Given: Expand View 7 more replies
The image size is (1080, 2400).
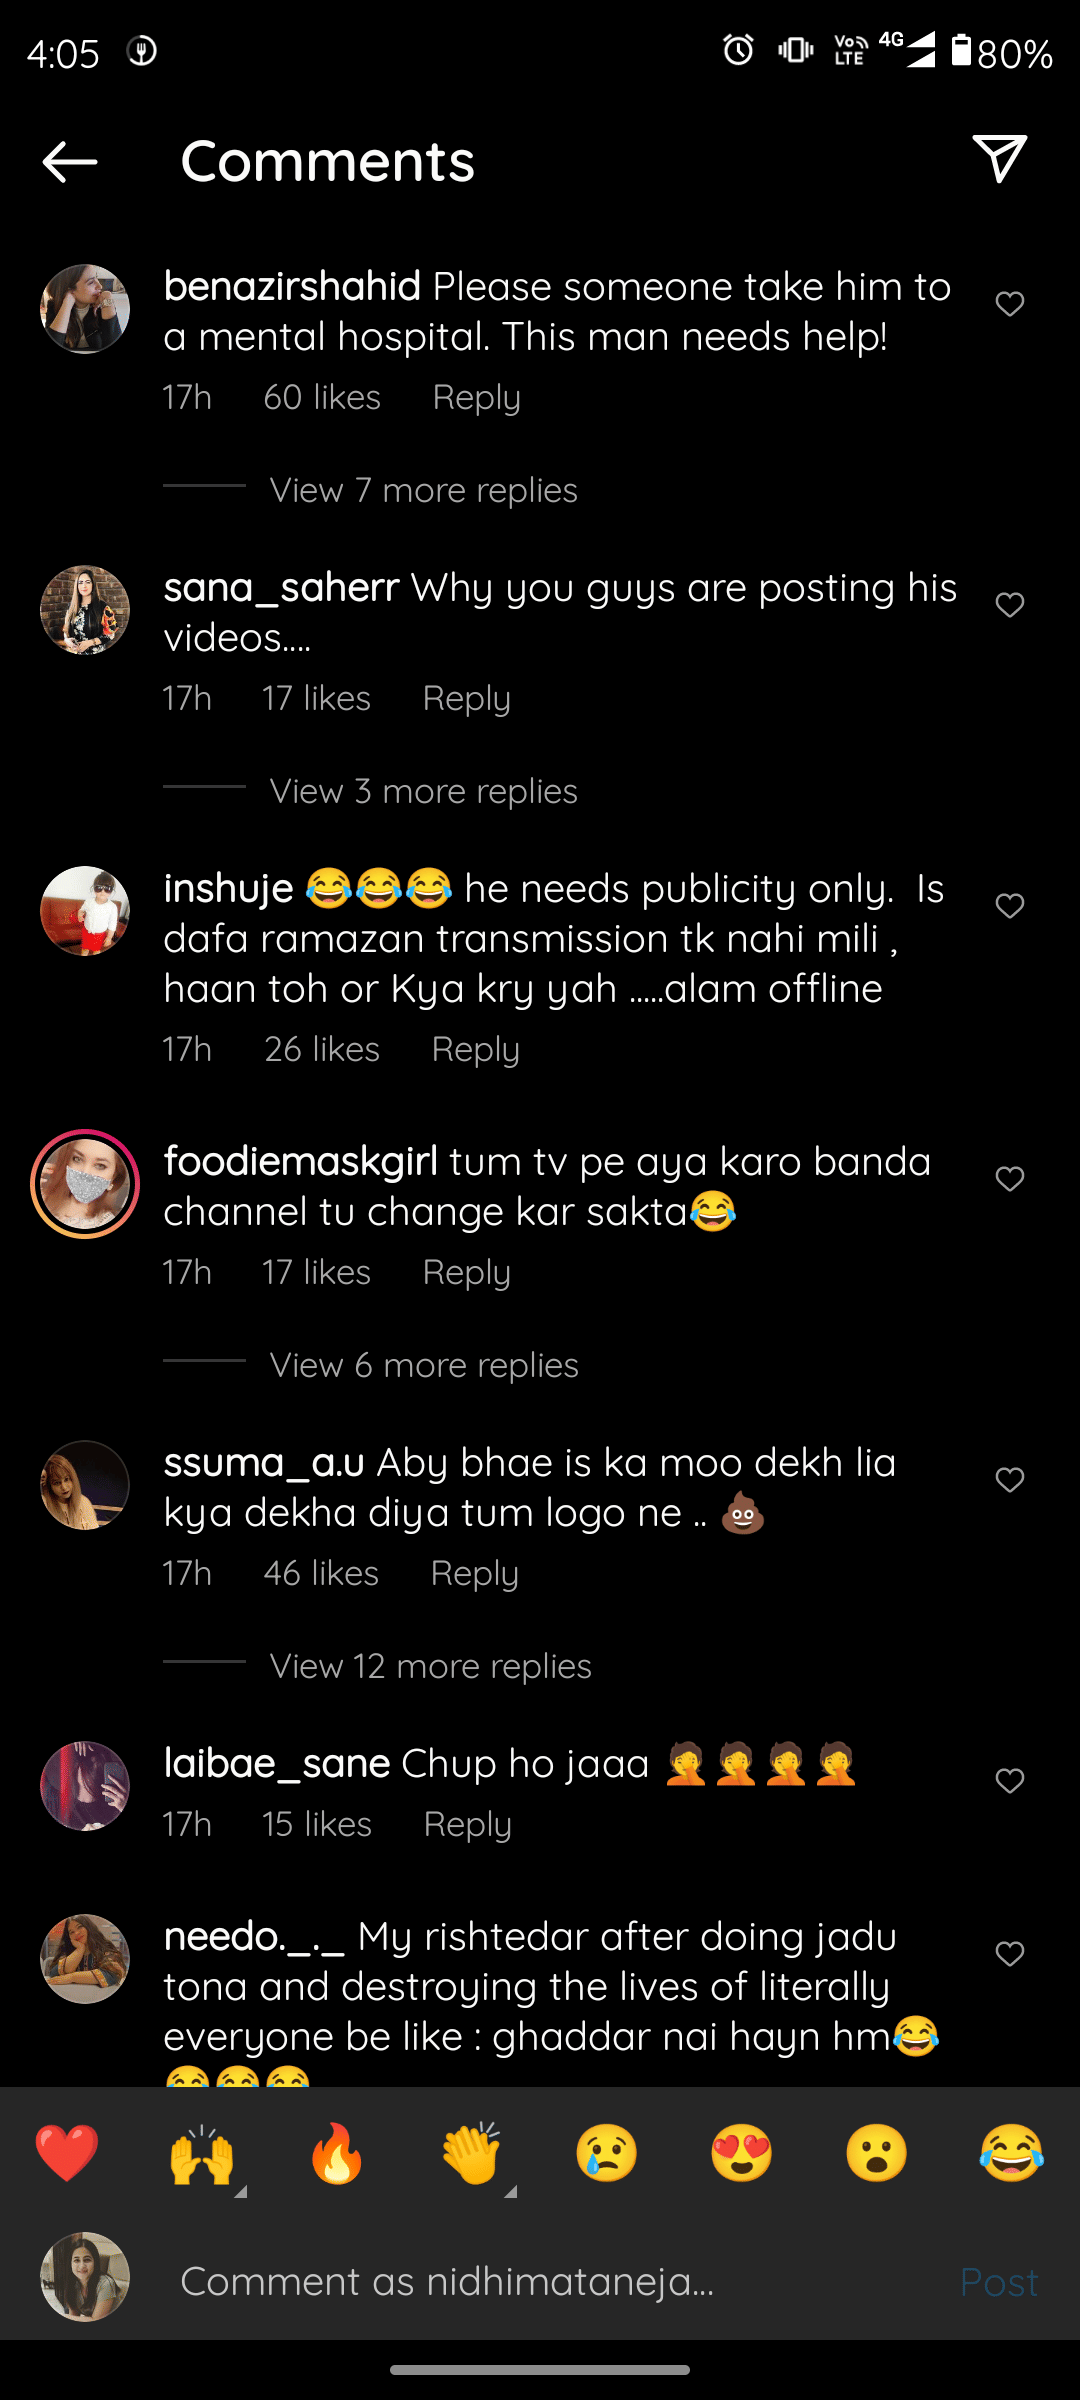Looking at the screenshot, I should pyautogui.click(x=423, y=491).
